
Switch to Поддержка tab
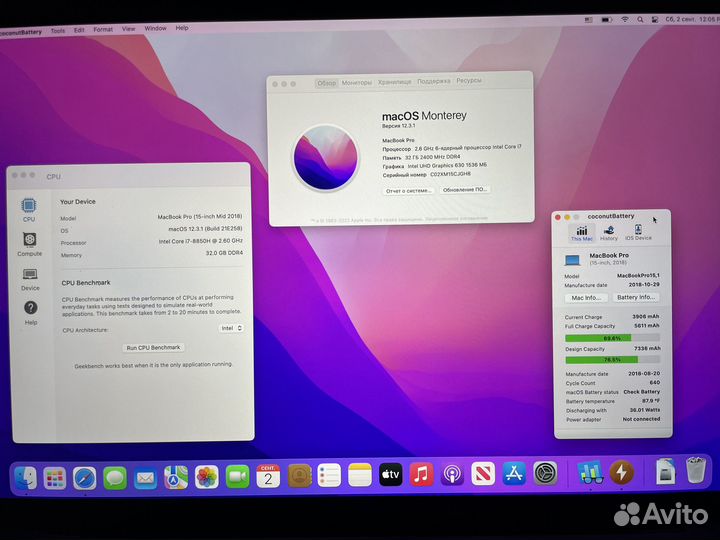point(433,81)
